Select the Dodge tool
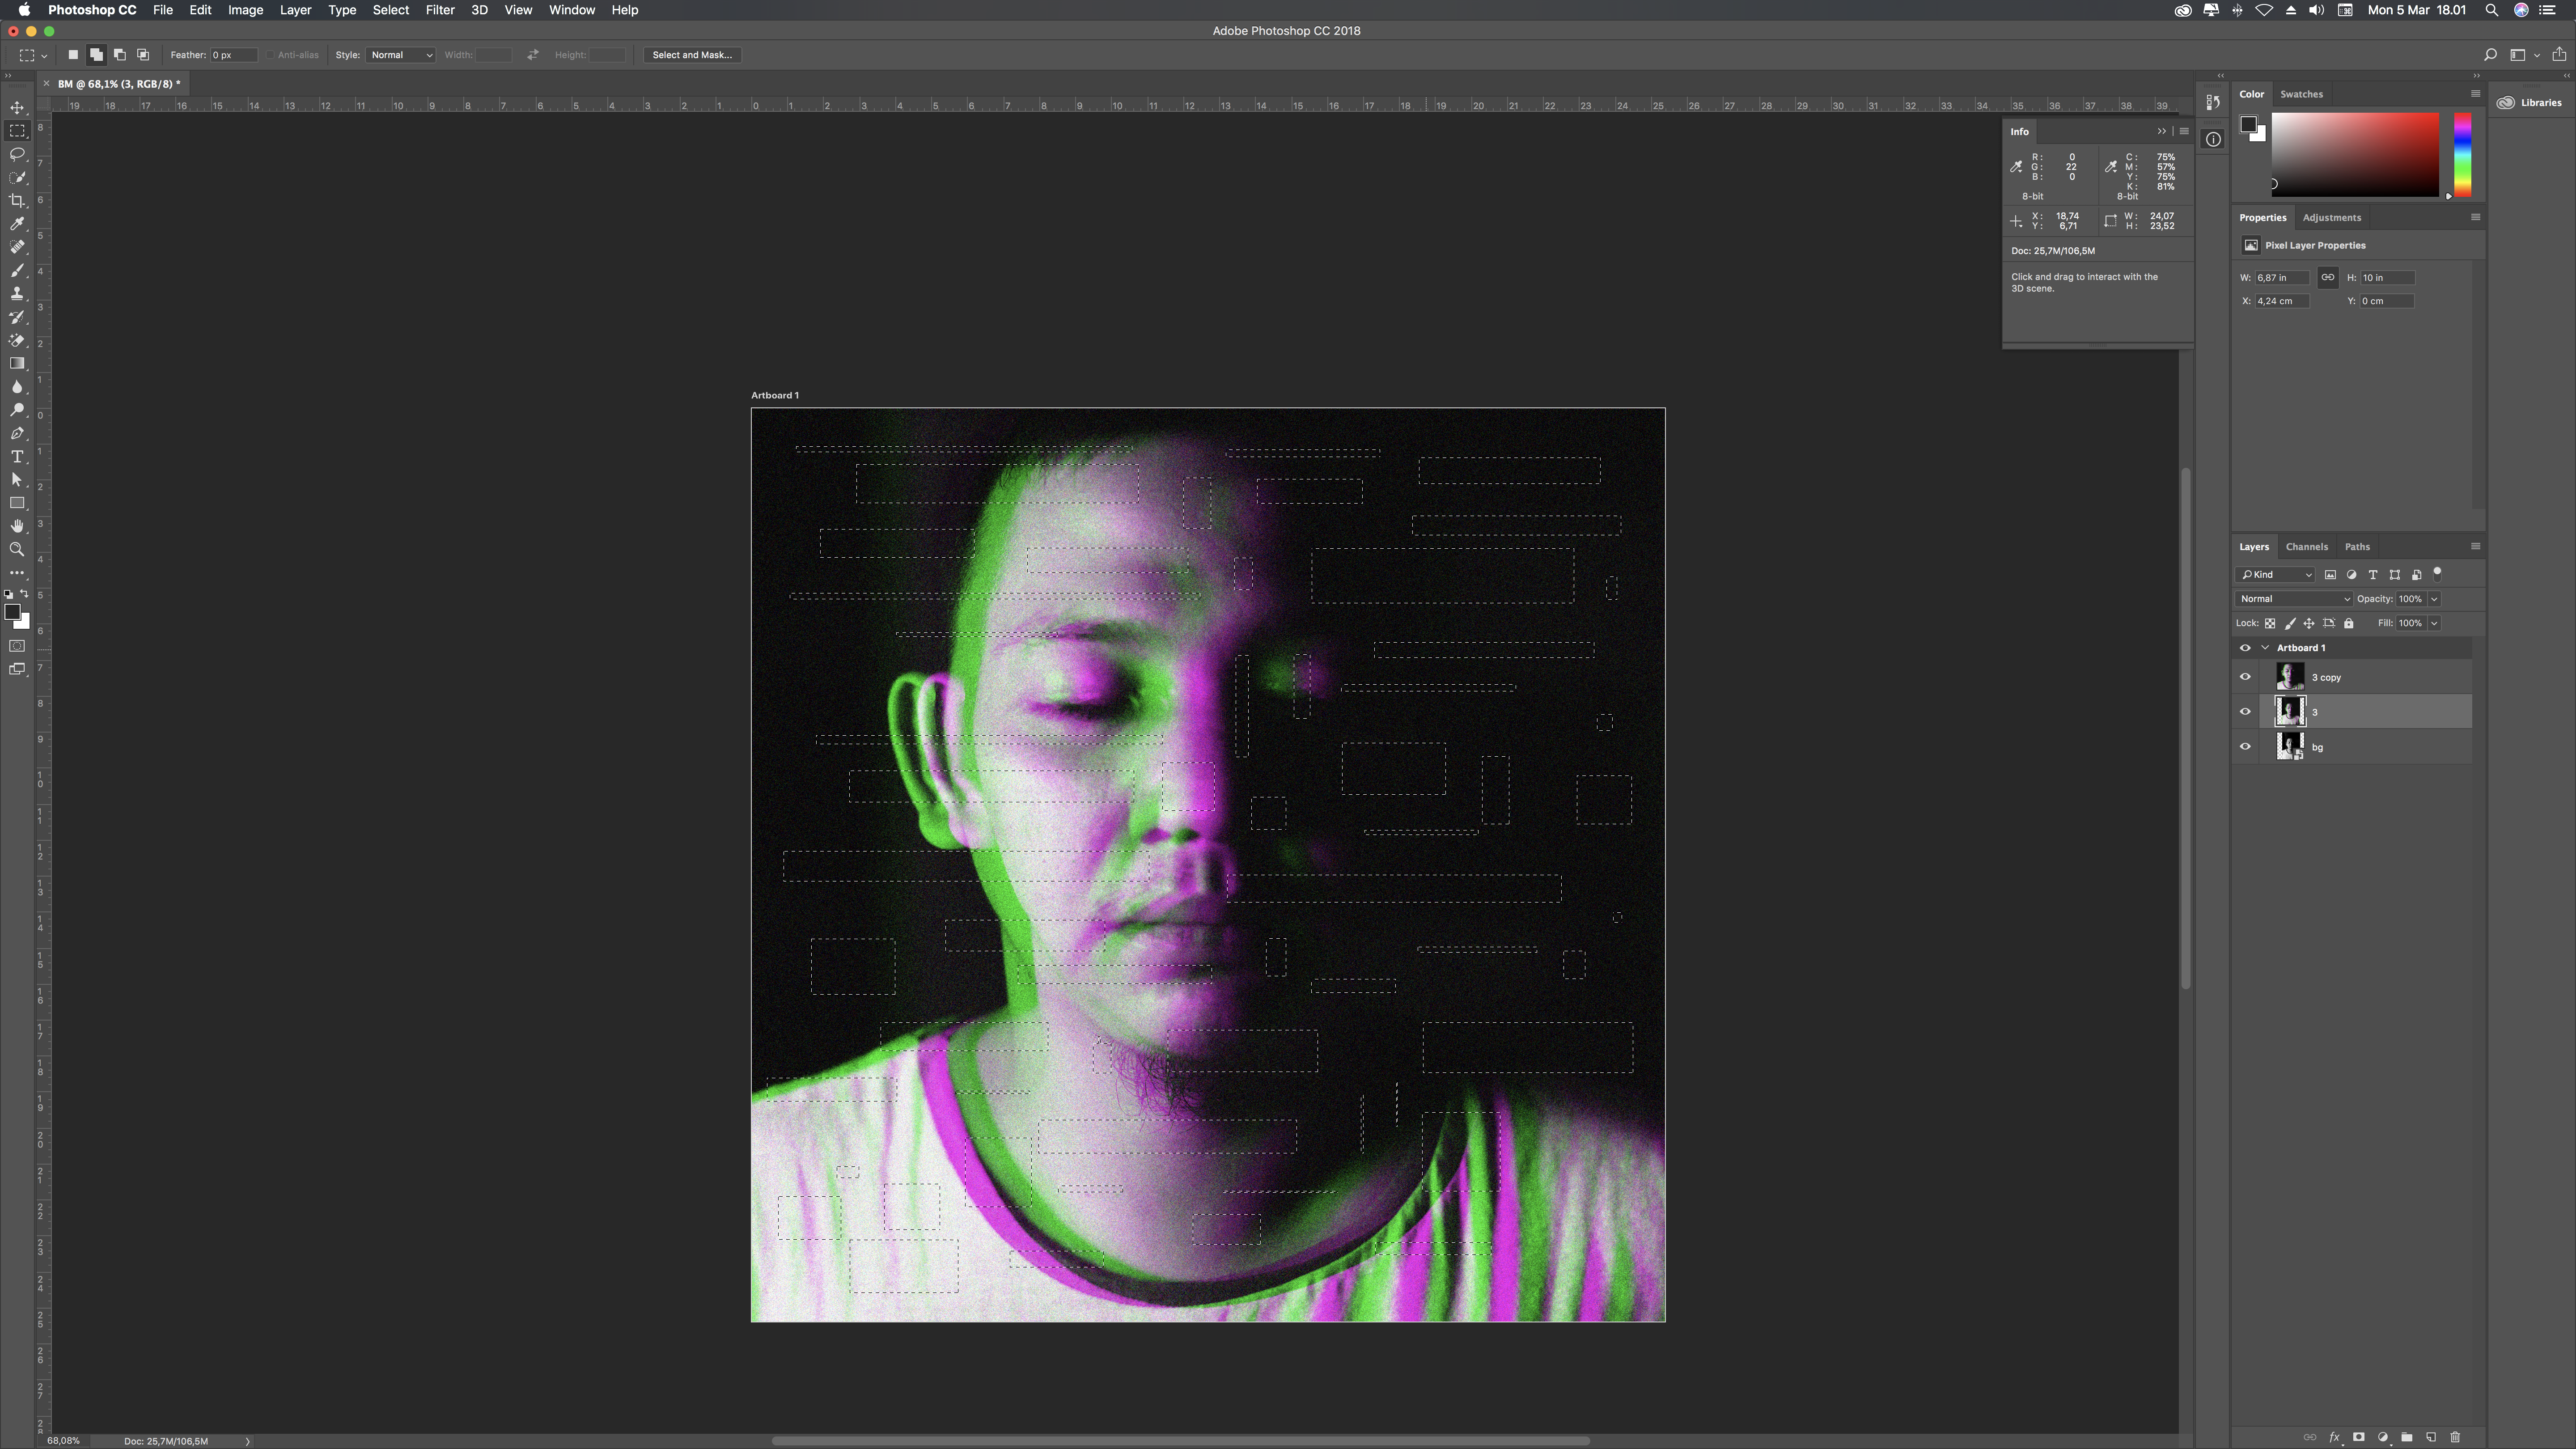Screen dimensions: 2576x1449 [17, 410]
